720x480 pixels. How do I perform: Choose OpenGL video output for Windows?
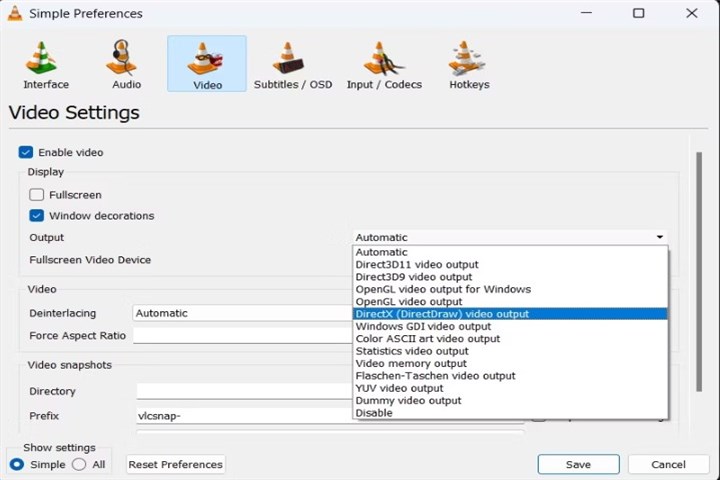(510, 289)
